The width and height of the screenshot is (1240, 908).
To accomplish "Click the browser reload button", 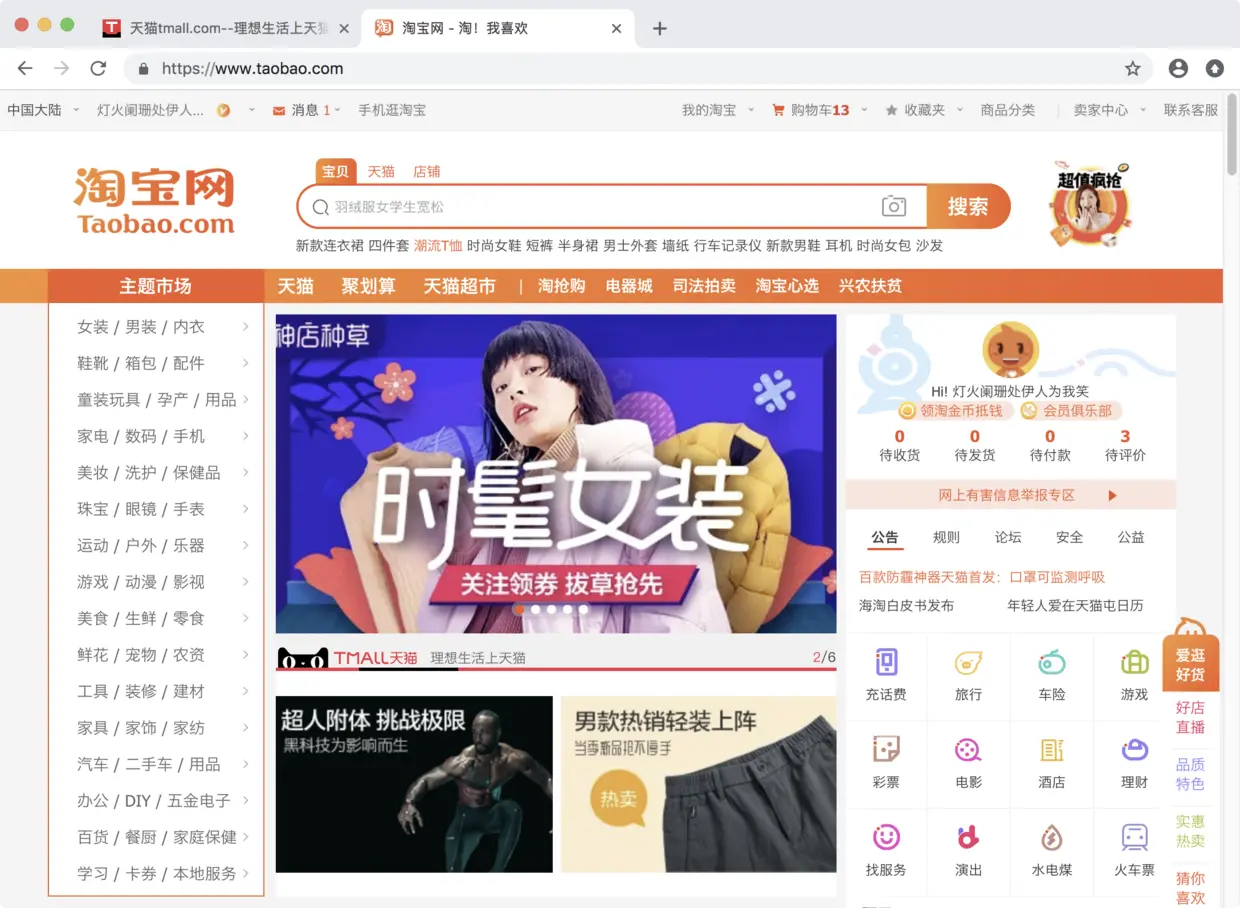I will coord(98,69).
